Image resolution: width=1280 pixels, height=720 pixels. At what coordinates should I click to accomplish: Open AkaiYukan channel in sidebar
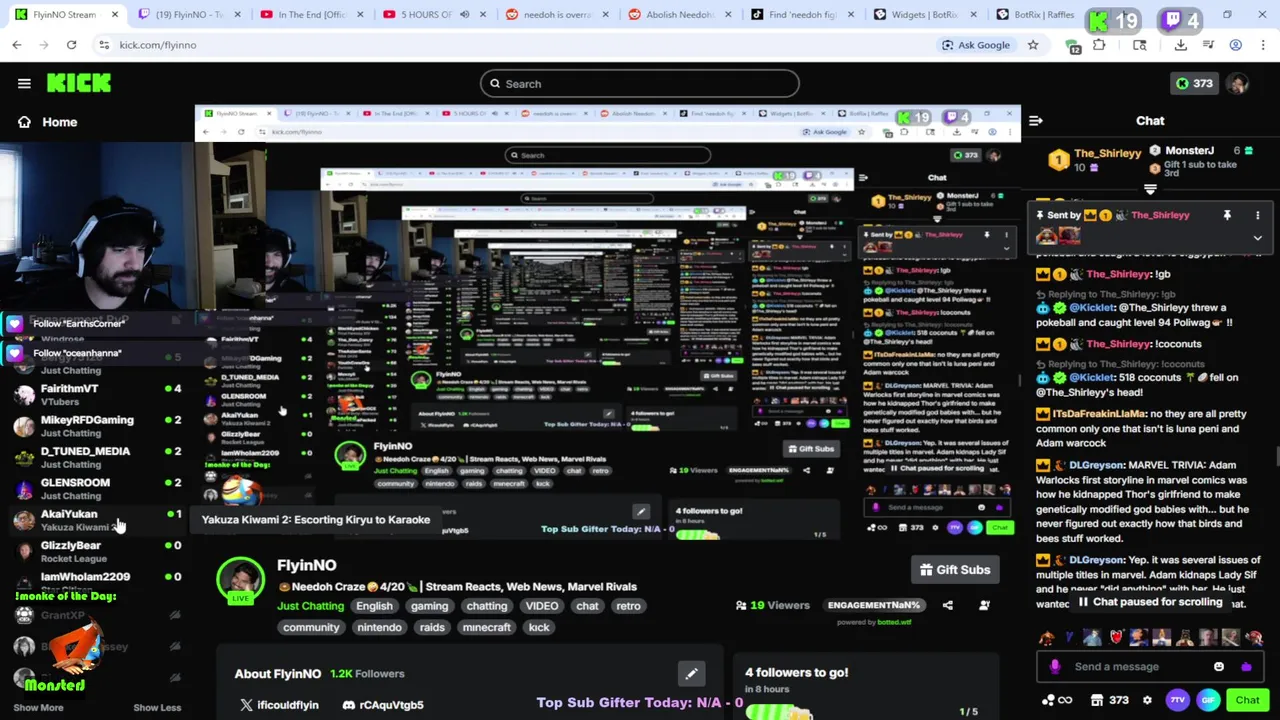97,520
